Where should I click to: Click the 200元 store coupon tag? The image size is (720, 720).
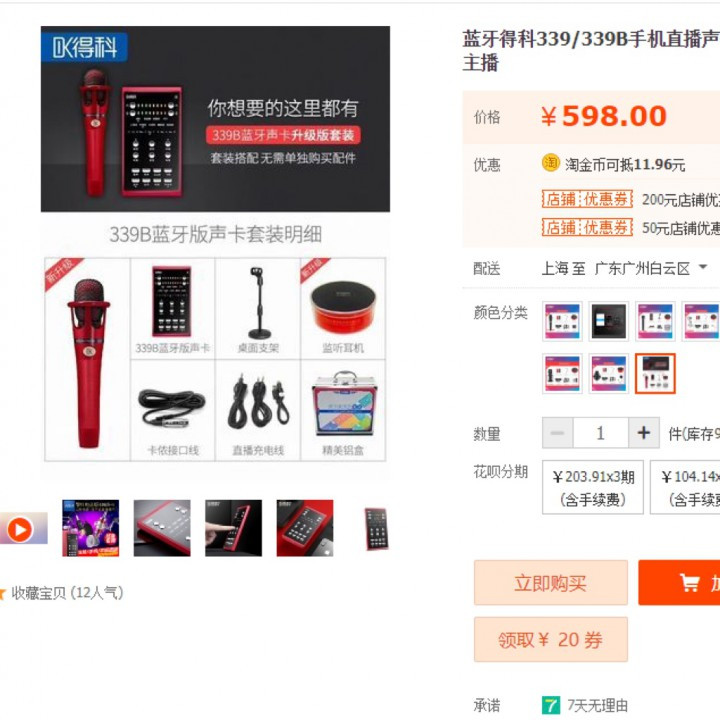(587, 199)
